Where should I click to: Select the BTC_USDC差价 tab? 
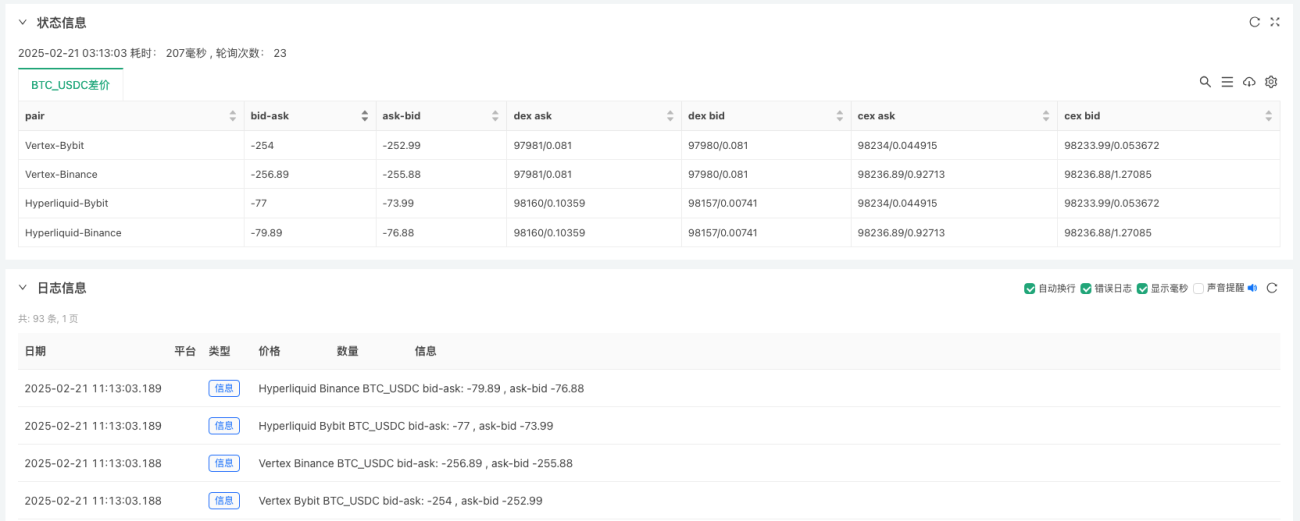tap(70, 85)
